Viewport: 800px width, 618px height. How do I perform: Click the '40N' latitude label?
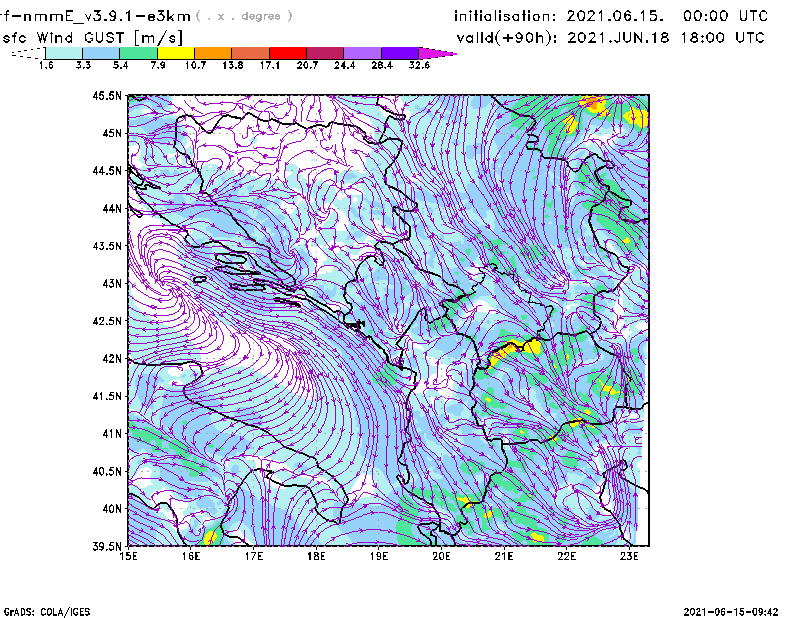point(112,508)
